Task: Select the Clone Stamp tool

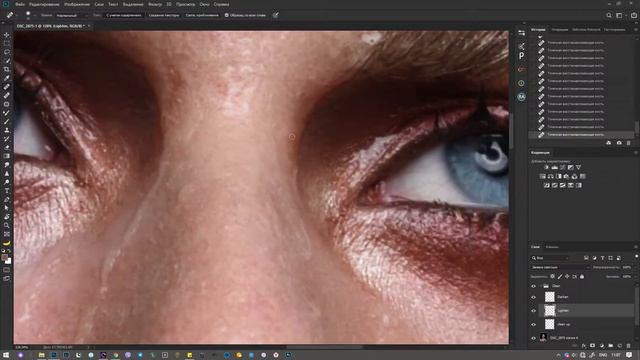Action: tap(7, 130)
